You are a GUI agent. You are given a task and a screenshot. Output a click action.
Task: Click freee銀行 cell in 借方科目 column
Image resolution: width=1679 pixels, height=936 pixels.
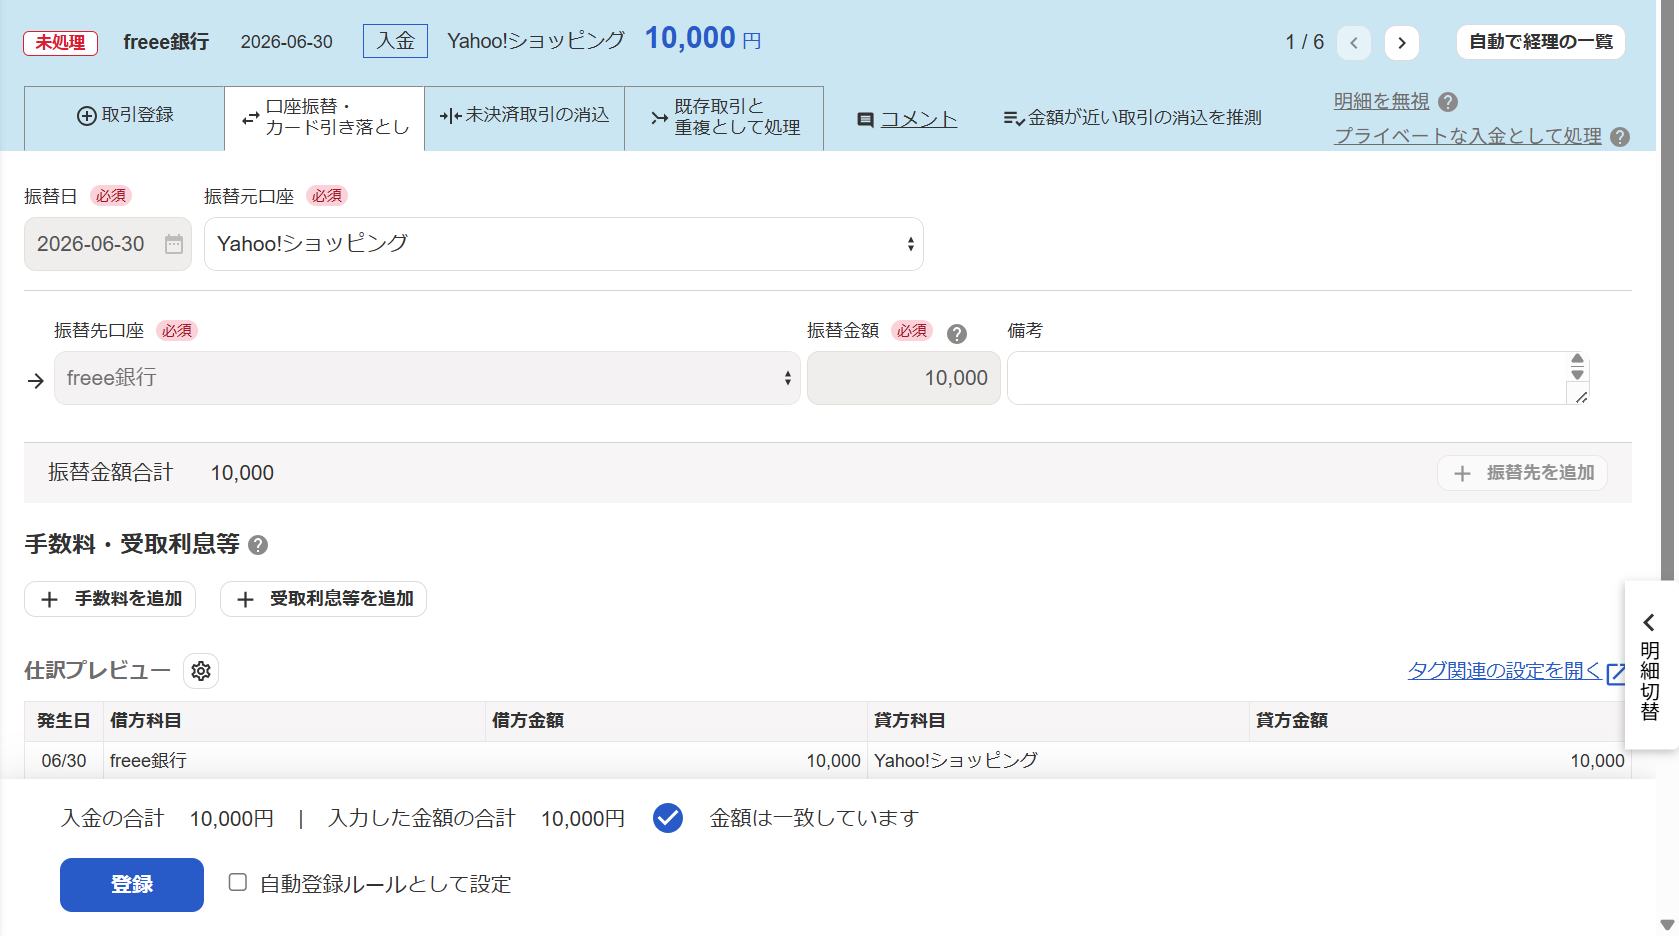(294, 761)
